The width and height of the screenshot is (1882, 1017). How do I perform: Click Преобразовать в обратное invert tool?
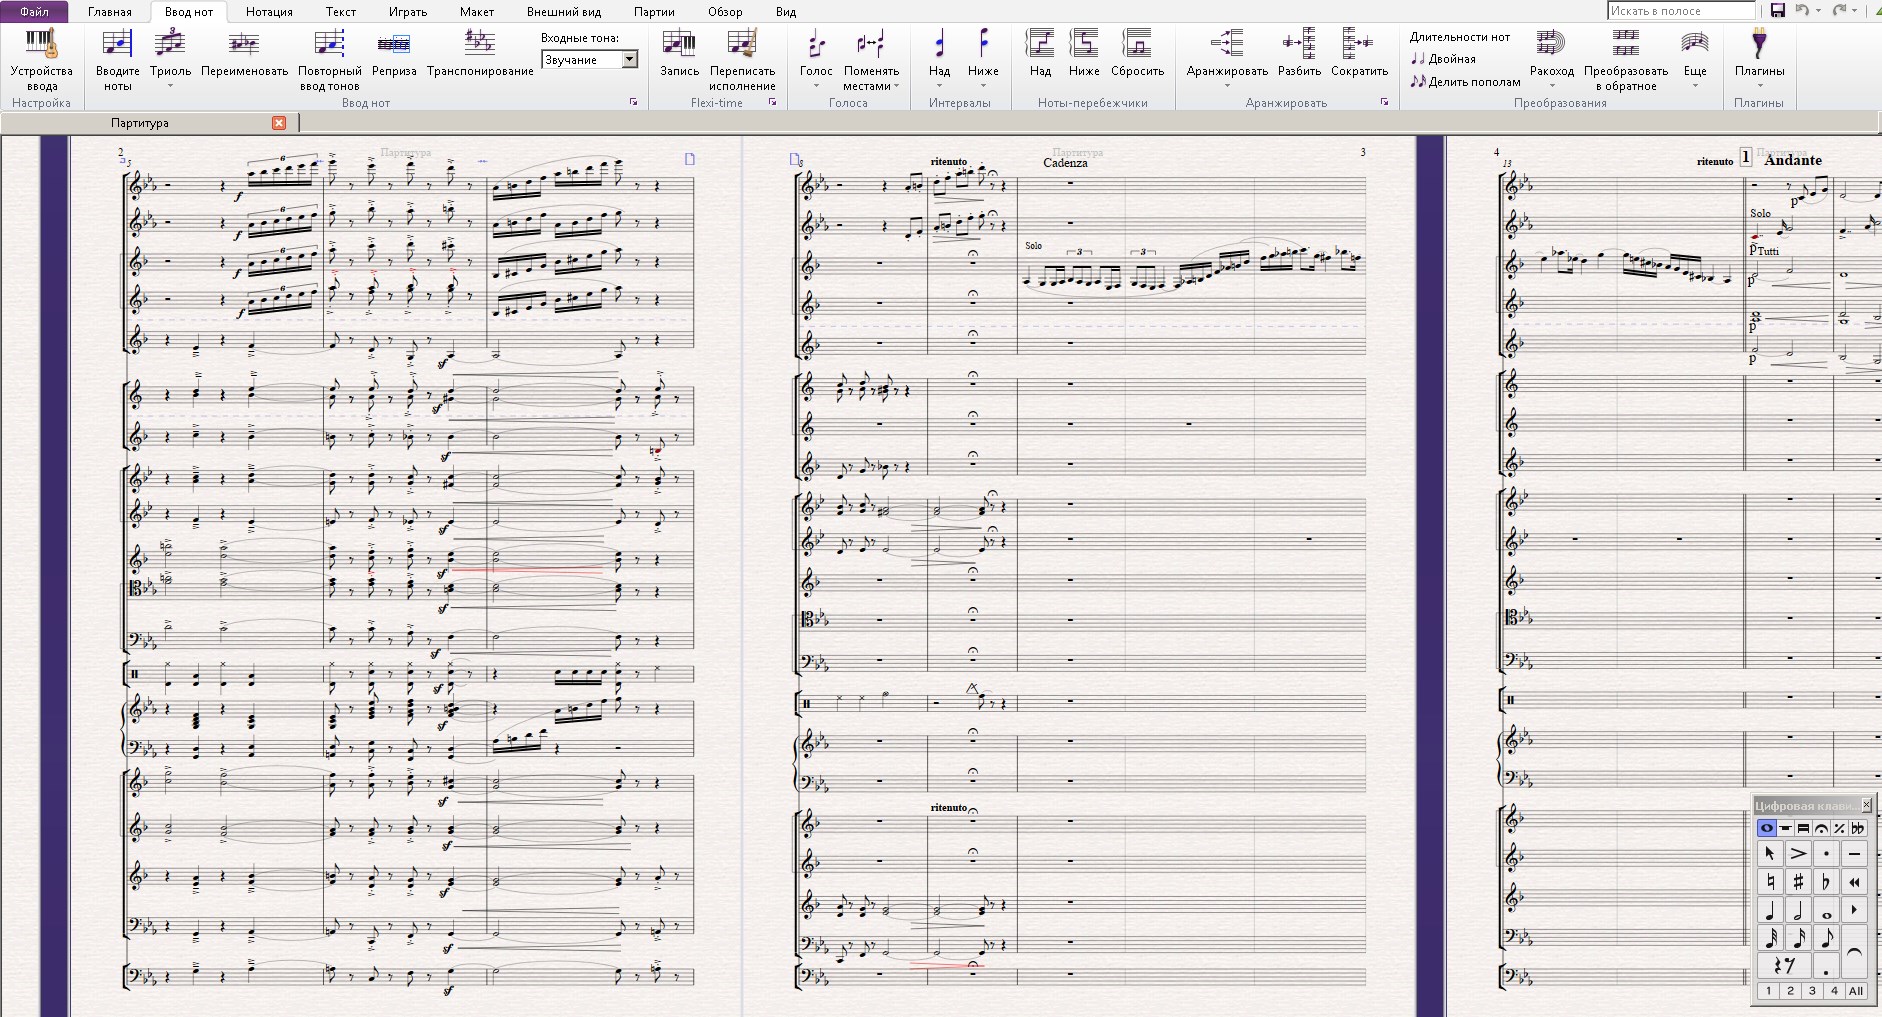coord(1626,60)
